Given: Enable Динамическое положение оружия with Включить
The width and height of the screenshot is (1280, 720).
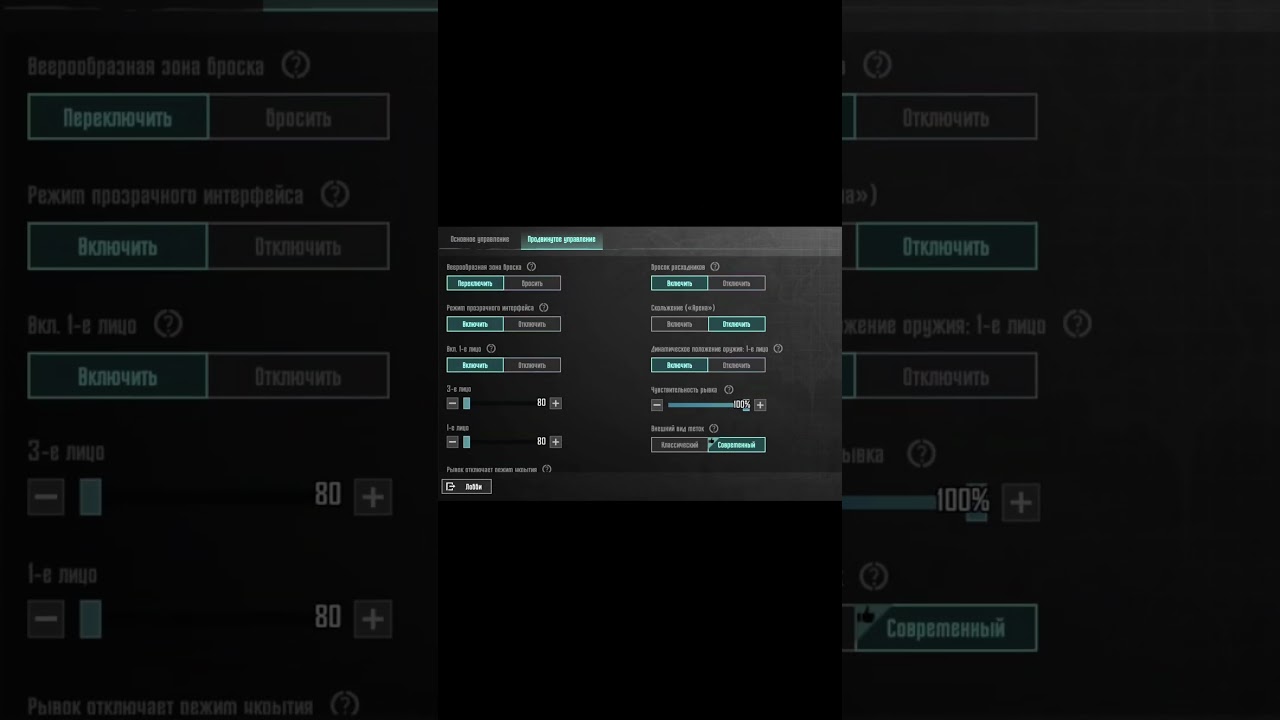Looking at the screenshot, I should tap(680, 365).
